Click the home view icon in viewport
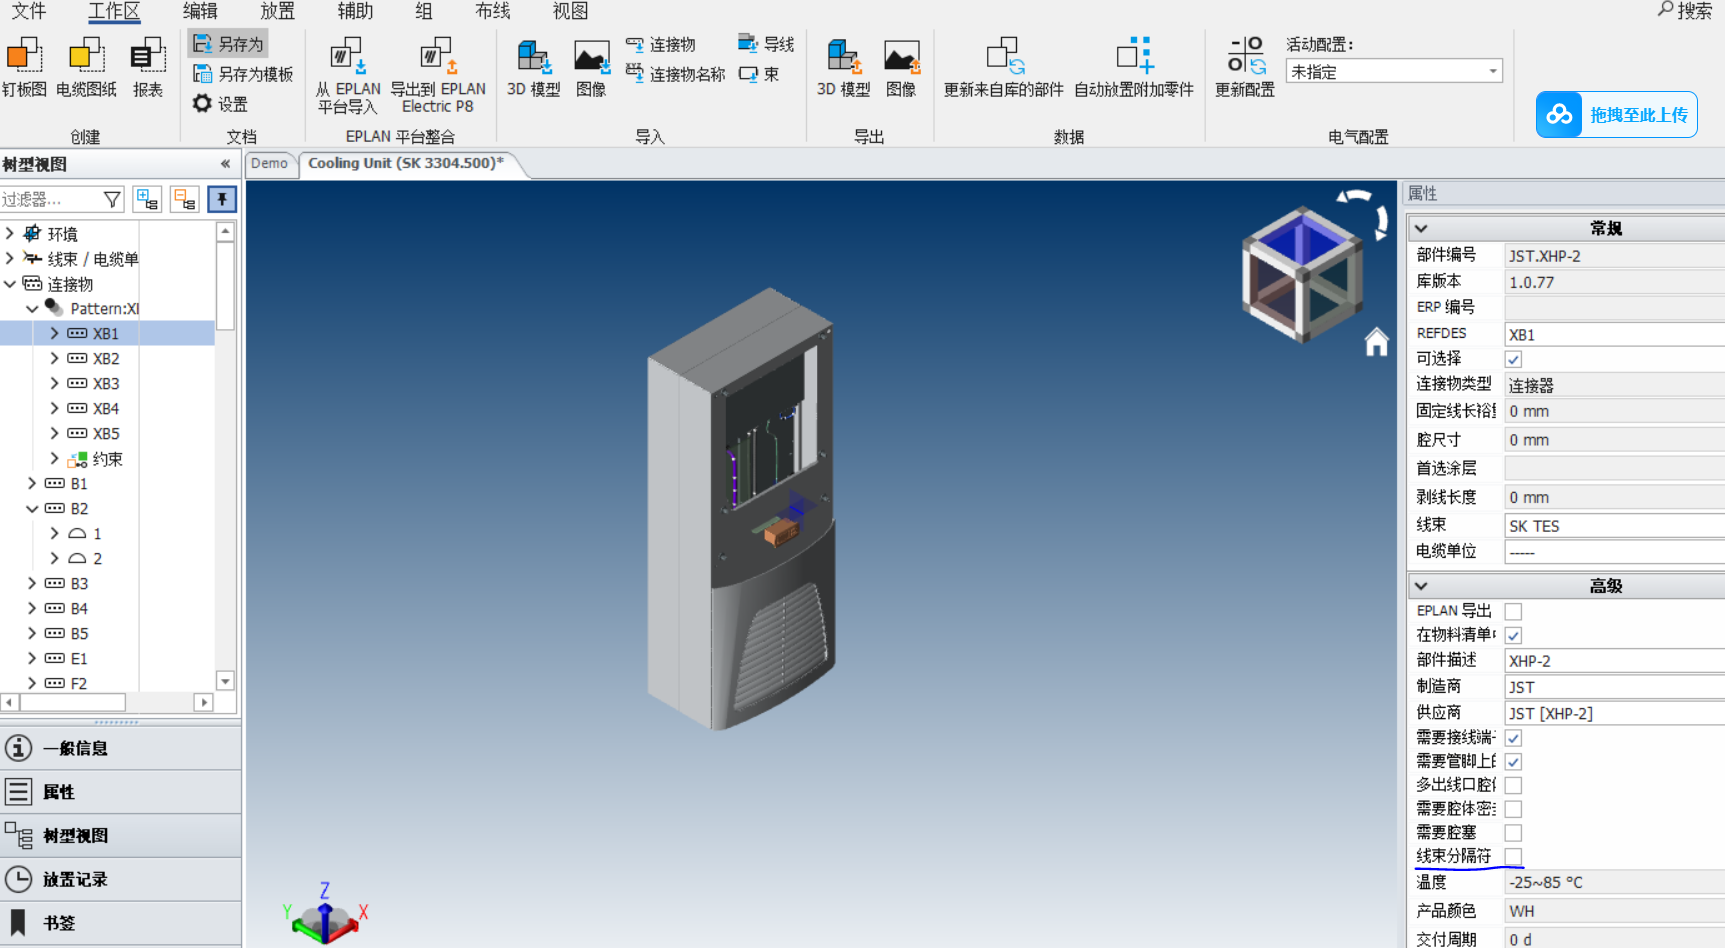This screenshot has width=1725, height=948. click(x=1377, y=342)
